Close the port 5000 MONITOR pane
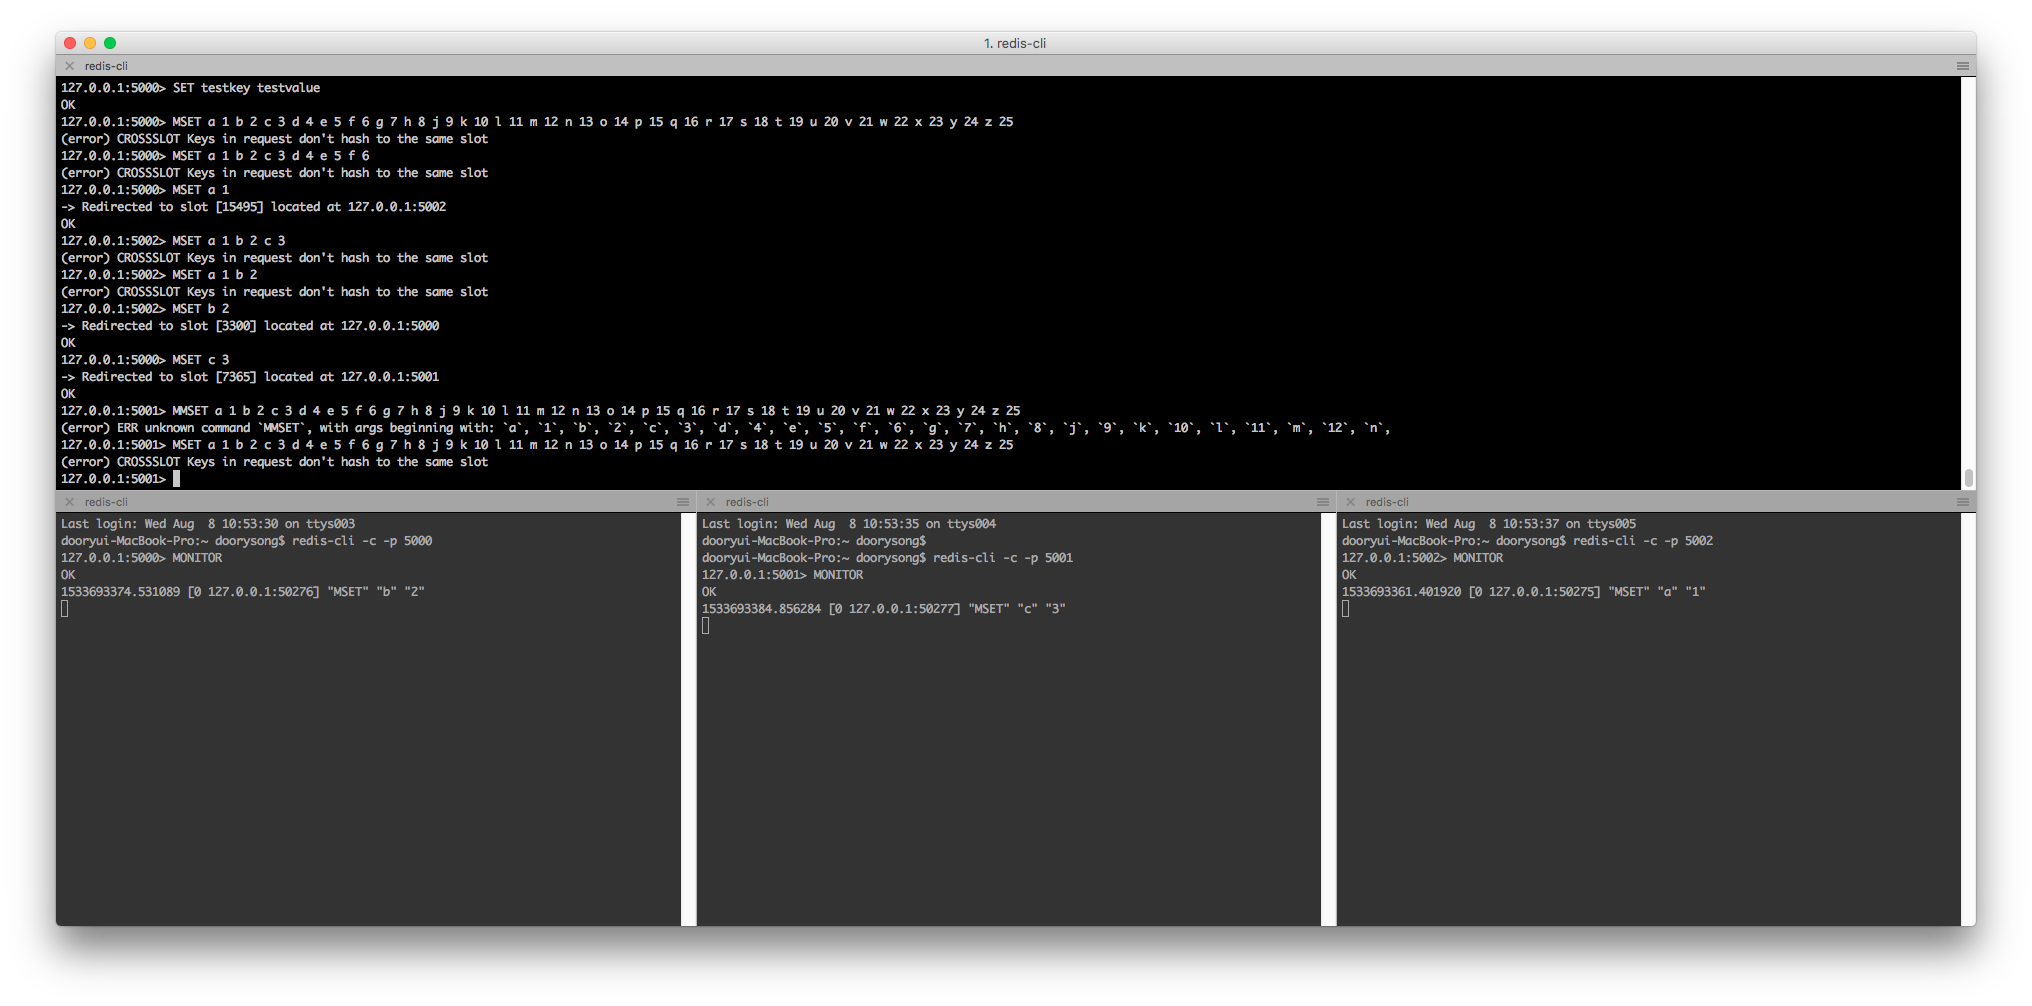 [x=69, y=502]
